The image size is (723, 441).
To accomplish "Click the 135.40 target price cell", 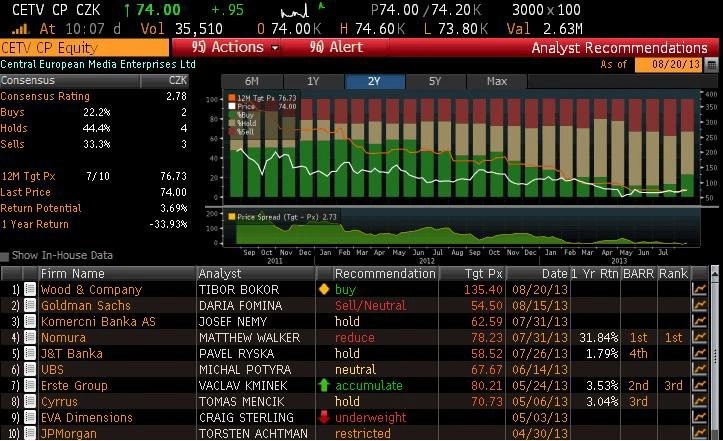I will click(483, 290).
